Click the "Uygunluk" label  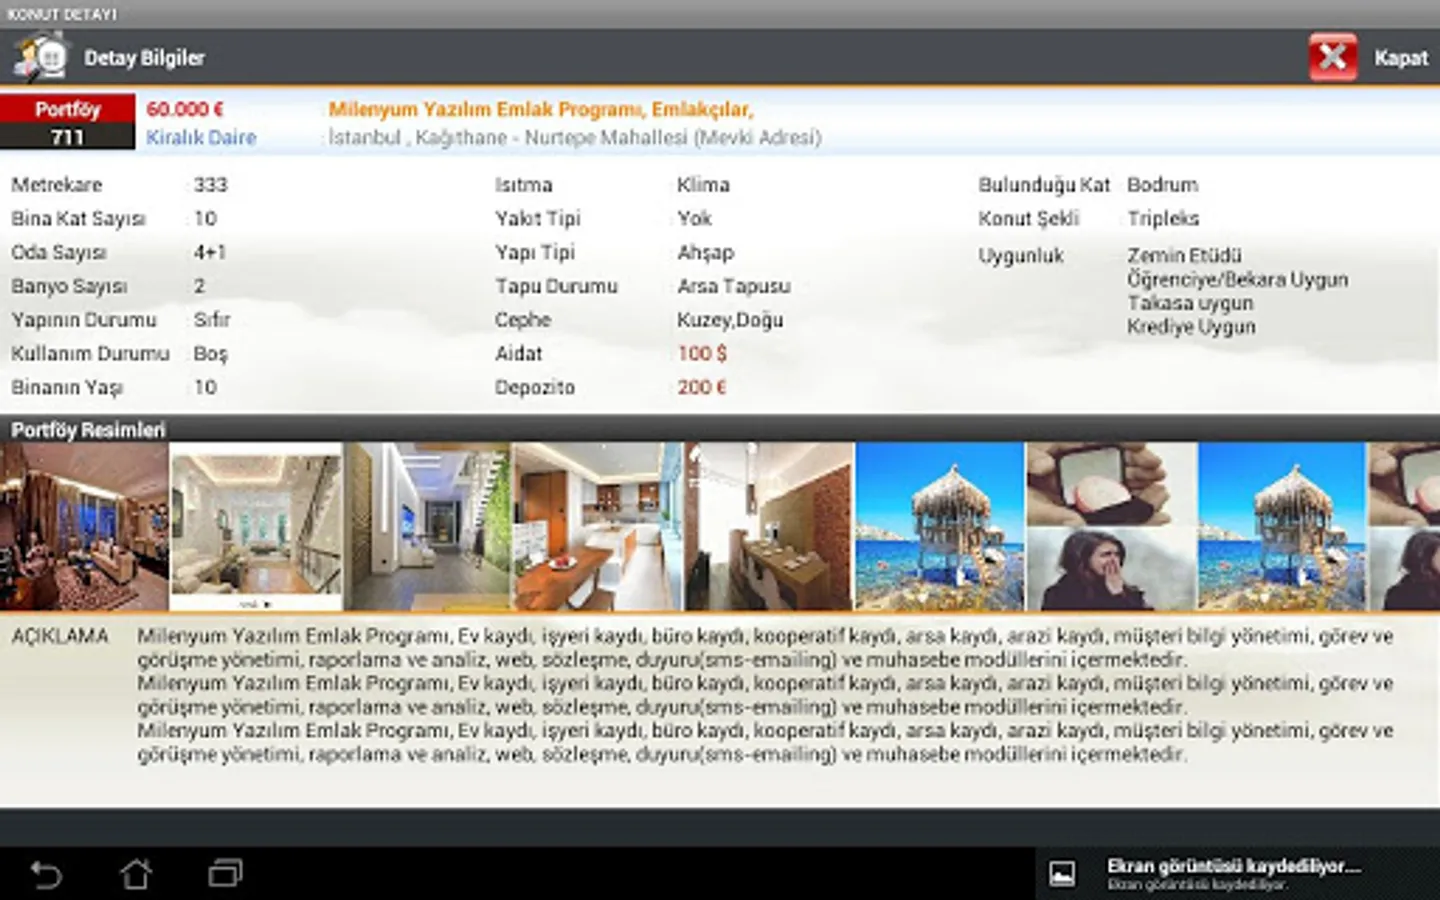[x=1020, y=256]
